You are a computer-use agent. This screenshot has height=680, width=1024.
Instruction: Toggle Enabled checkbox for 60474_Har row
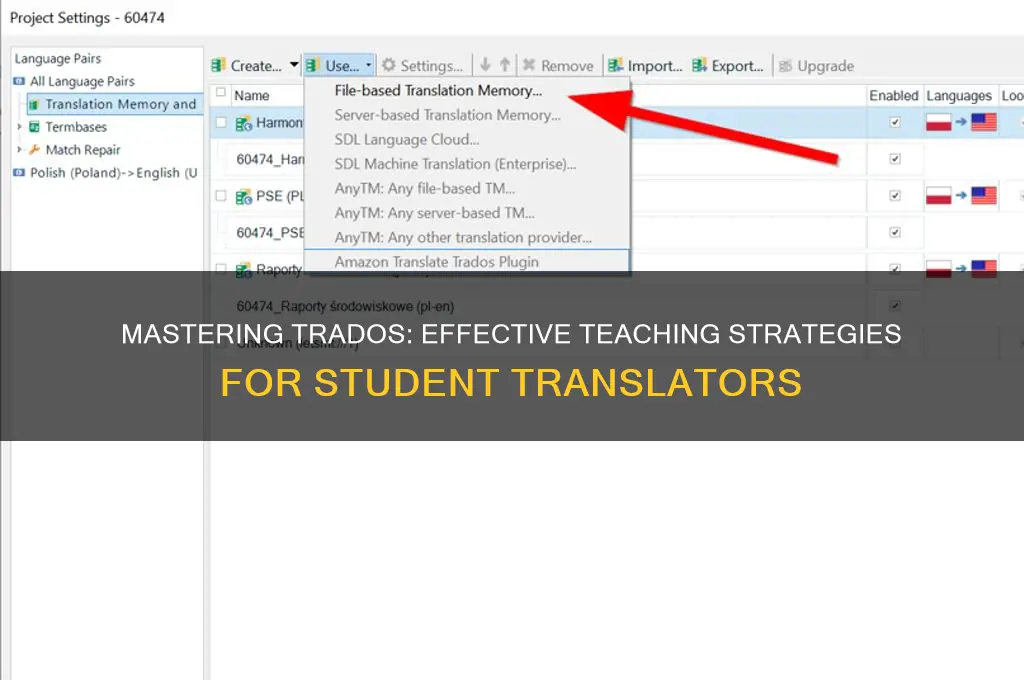tap(895, 159)
